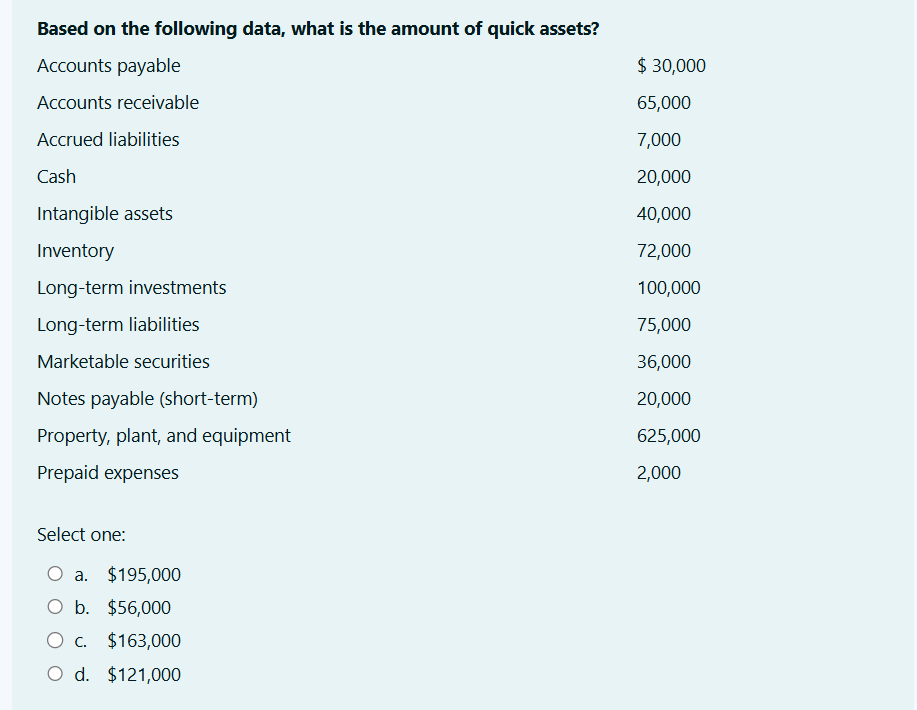Click the Notes payable (short-term) row
Image resolution: width=917 pixels, height=710 pixels.
[147, 398]
